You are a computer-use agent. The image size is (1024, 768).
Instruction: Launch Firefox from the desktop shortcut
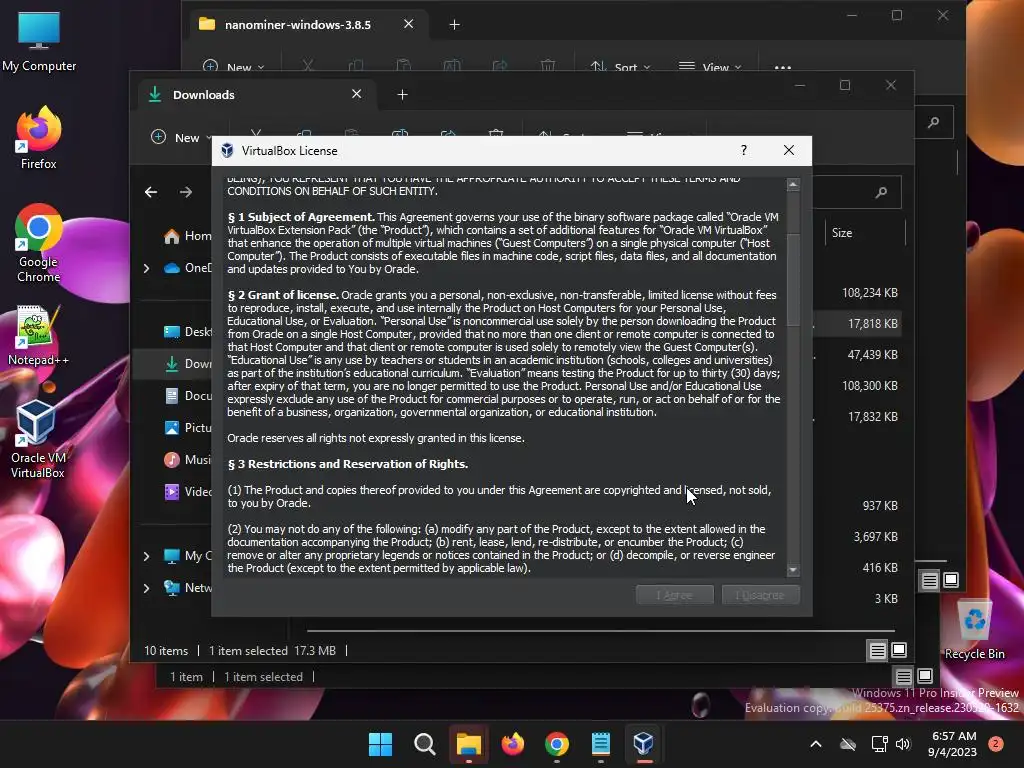pyautogui.click(x=39, y=138)
